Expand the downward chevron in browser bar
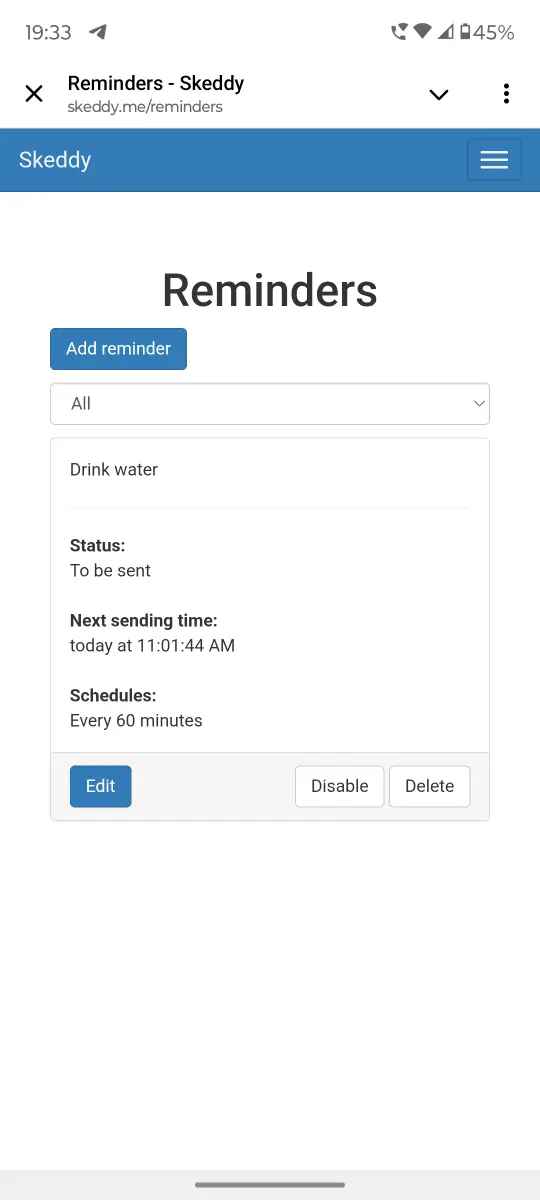 tap(438, 95)
